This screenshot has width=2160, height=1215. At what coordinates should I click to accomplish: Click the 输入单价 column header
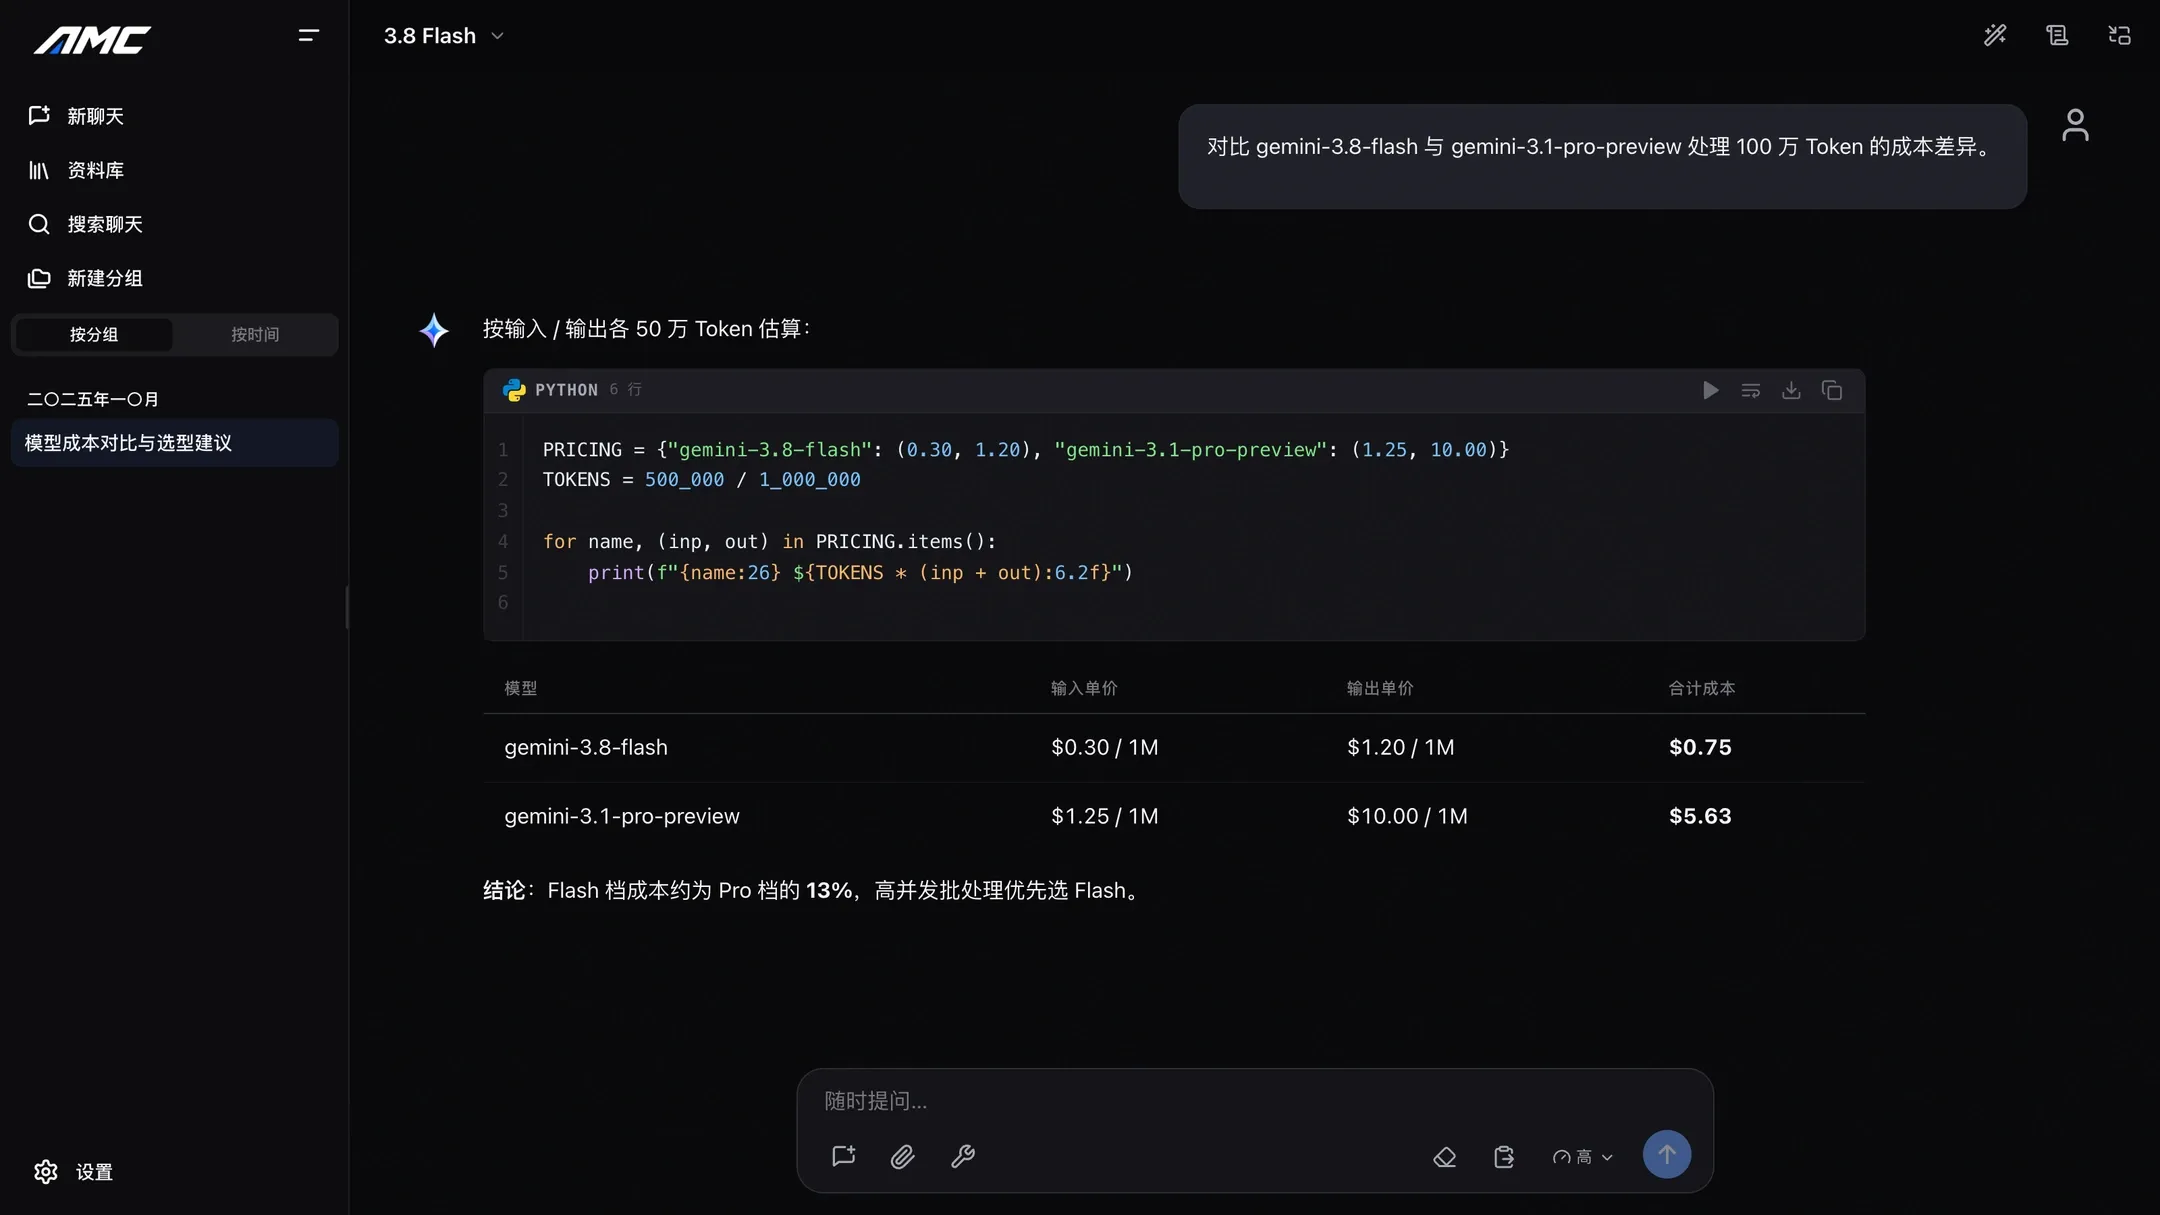(x=1084, y=688)
